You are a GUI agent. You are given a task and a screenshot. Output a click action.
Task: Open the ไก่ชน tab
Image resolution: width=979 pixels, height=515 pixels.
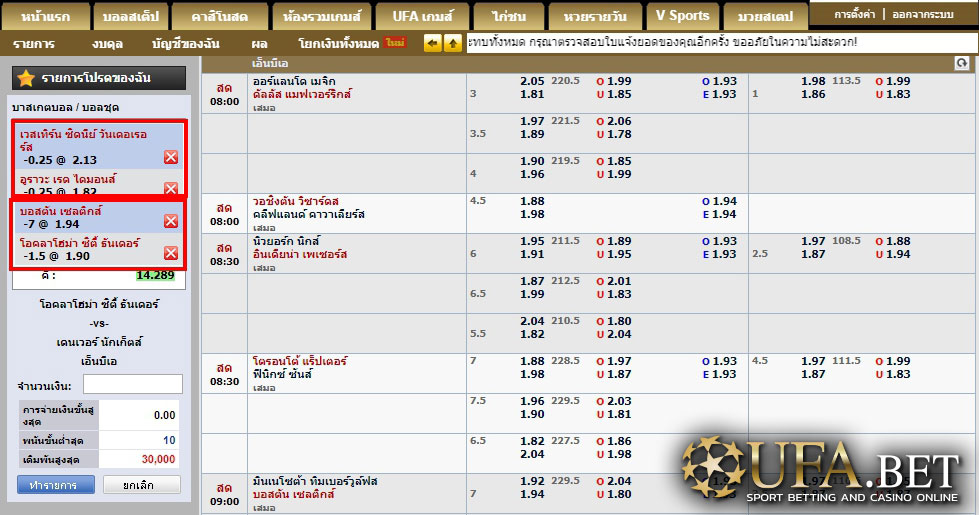click(x=509, y=16)
